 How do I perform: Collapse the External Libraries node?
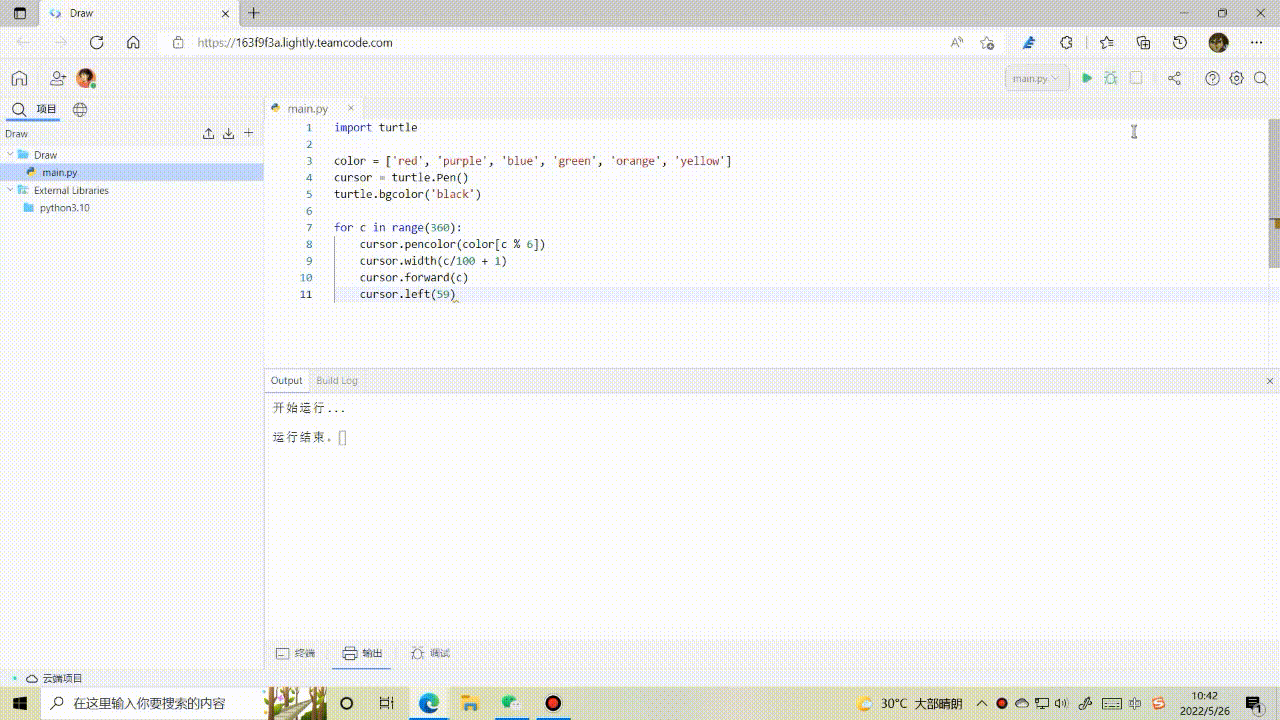click(10, 190)
